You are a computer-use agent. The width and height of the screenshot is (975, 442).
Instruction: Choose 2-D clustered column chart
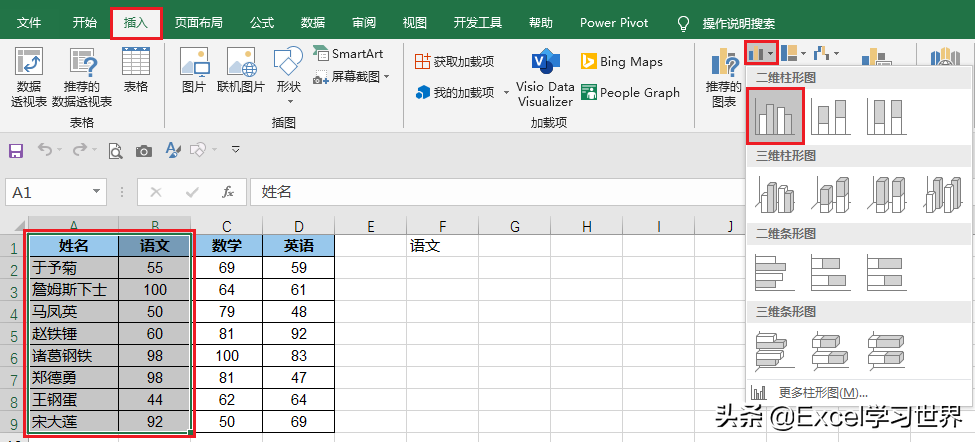click(x=777, y=116)
